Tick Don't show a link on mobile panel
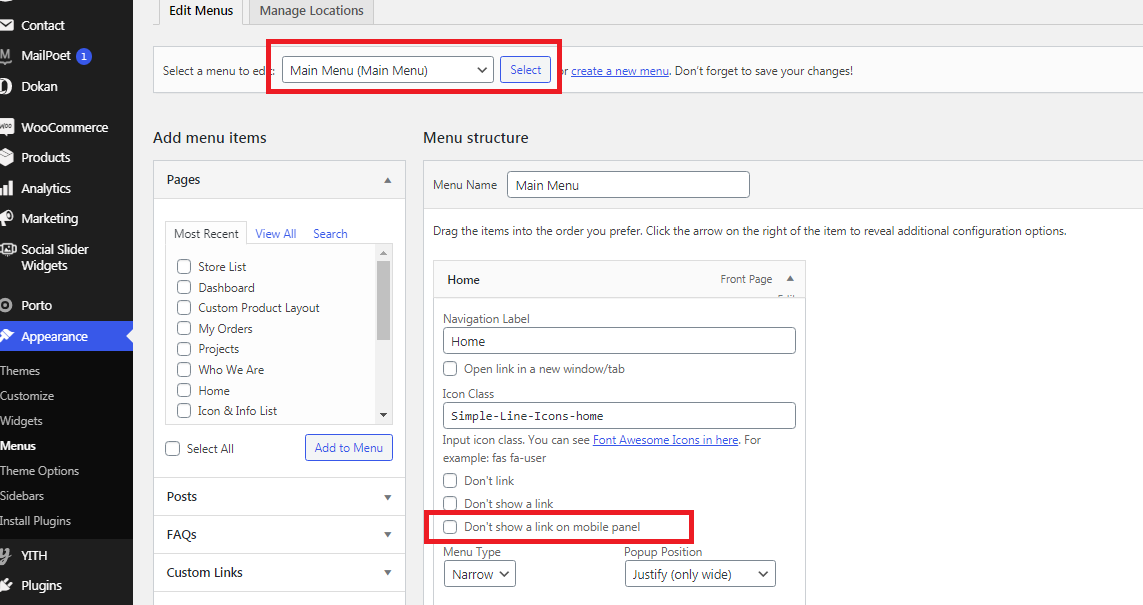The height and width of the screenshot is (605, 1143). tap(450, 527)
